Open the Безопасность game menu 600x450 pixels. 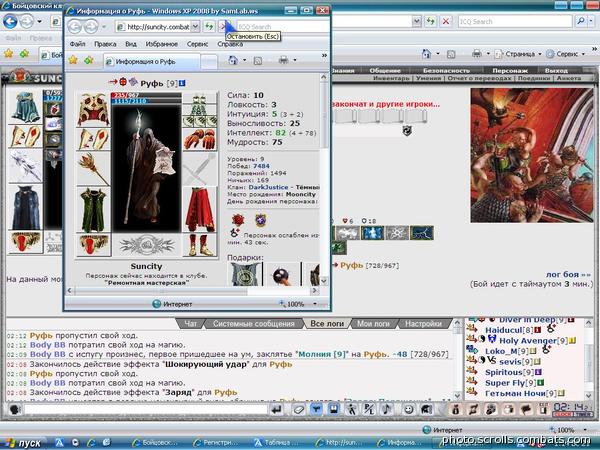[x=446, y=70]
